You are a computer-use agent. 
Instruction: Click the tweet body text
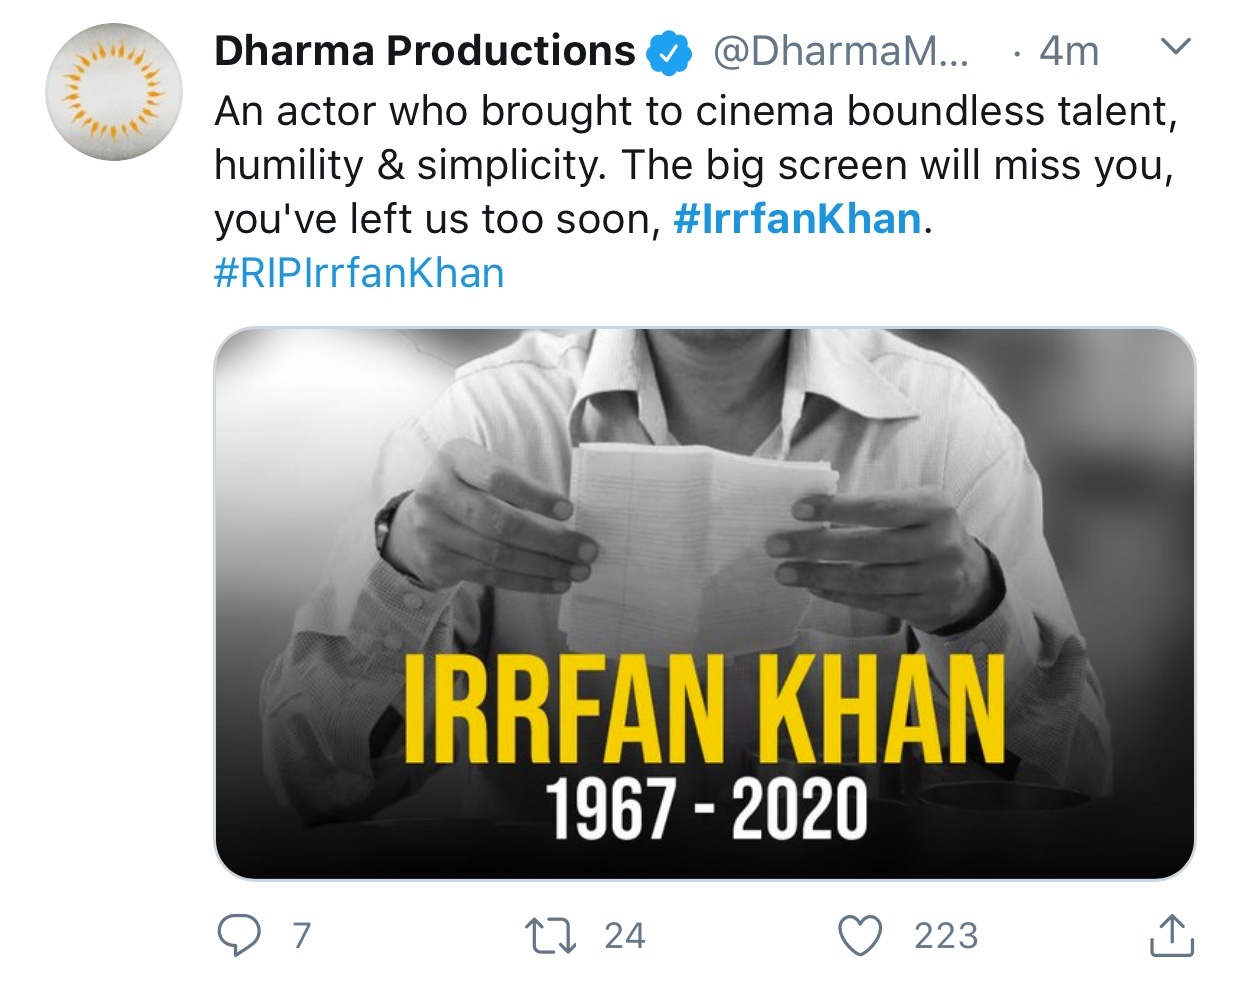(x=695, y=165)
